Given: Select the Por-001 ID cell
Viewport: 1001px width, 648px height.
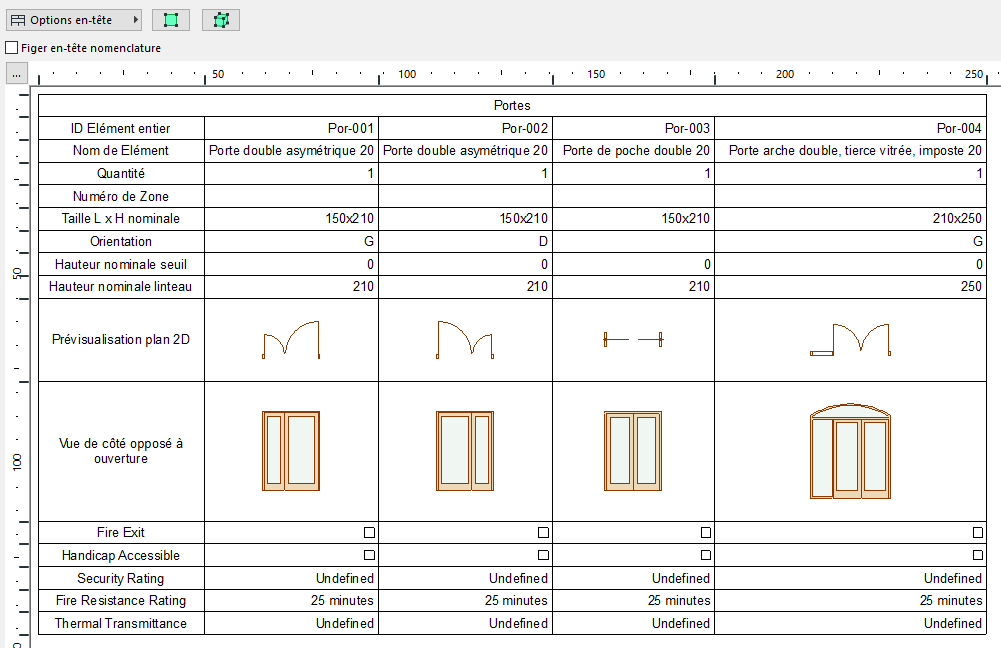Looking at the screenshot, I should click(291, 128).
